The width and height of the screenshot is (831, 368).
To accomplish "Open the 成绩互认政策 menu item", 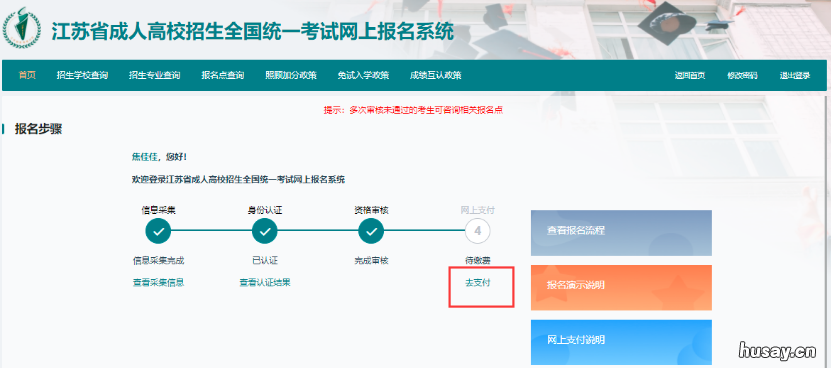I will [x=436, y=75].
